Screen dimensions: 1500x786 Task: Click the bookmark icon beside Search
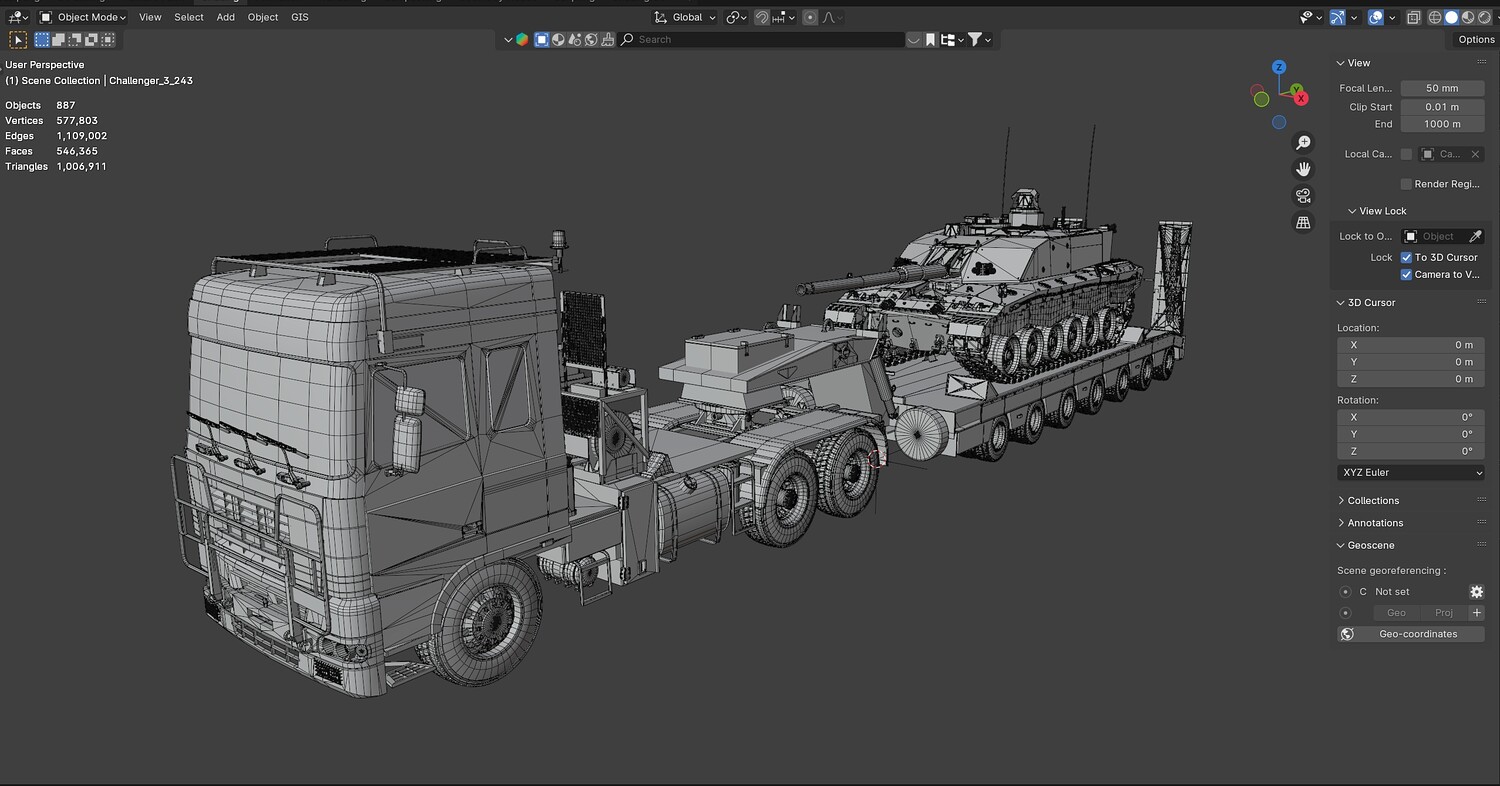[x=930, y=40]
